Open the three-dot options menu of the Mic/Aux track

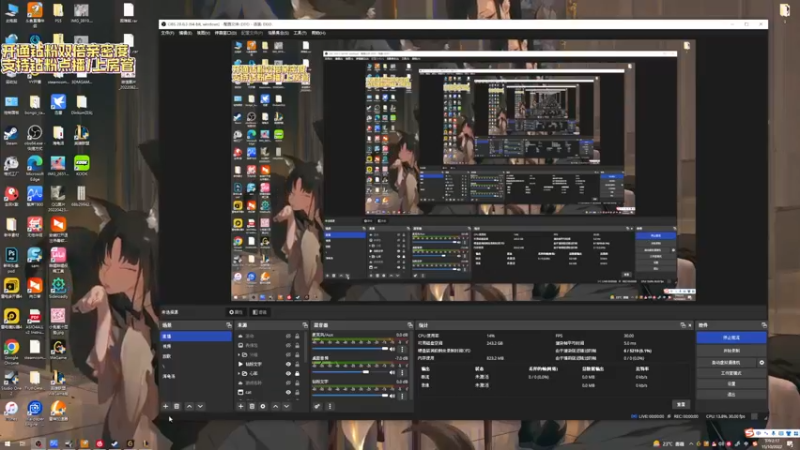click(x=402, y=349)
